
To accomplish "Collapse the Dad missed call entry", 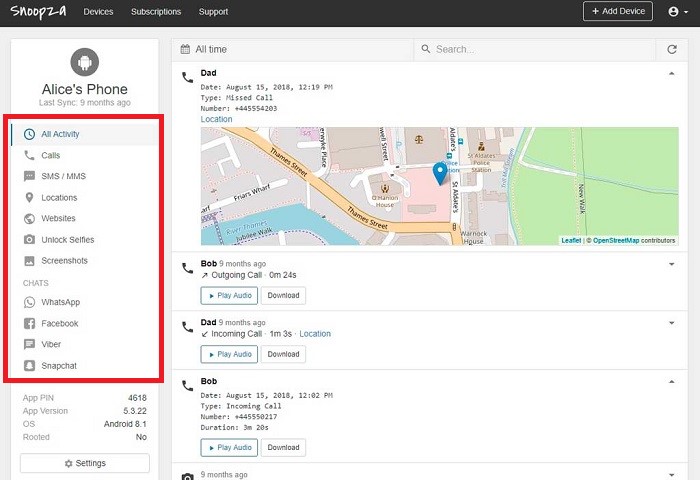I will coord(671,73).
